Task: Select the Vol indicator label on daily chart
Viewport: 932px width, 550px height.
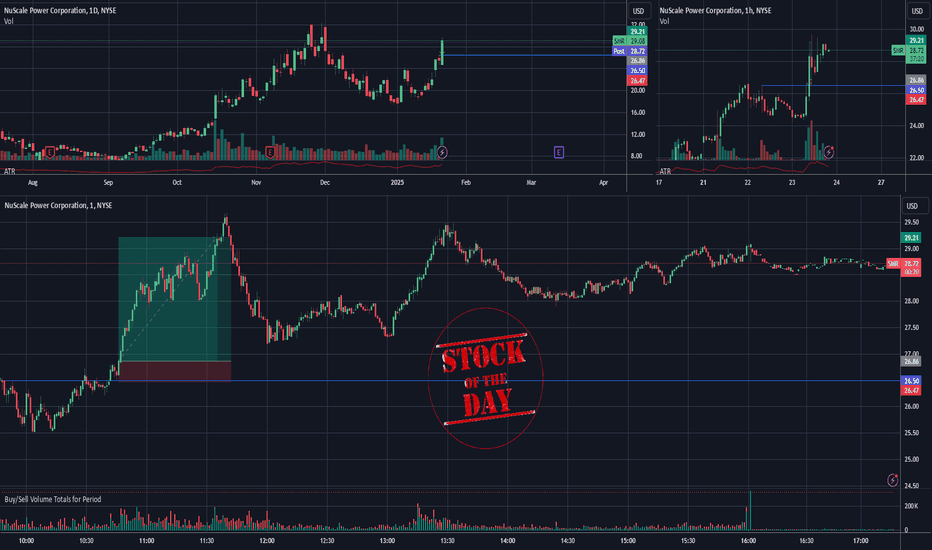Action: 8,21
